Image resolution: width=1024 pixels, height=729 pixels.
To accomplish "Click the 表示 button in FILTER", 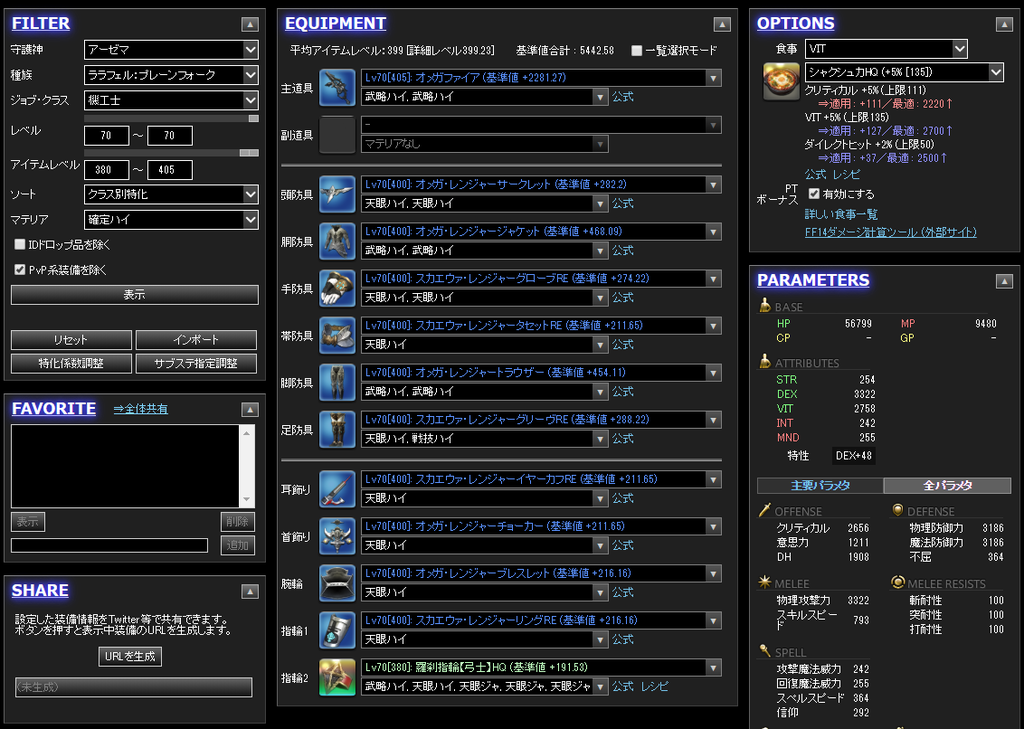I will tap(135, 295).
